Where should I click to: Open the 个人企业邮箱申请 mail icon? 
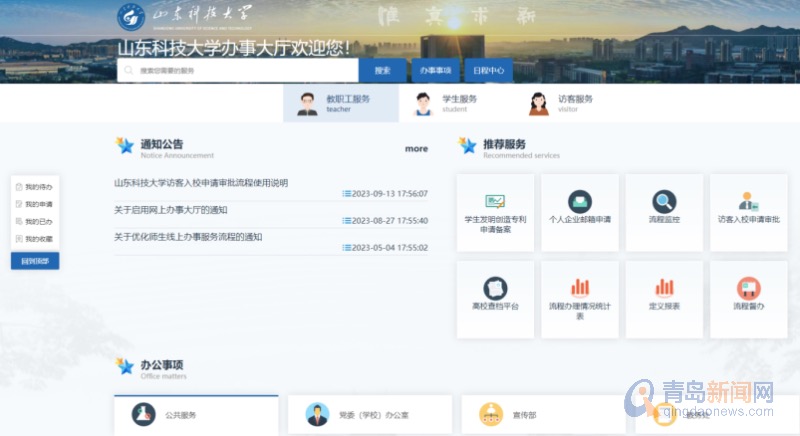pyautogui.click(x=580, y=202)
